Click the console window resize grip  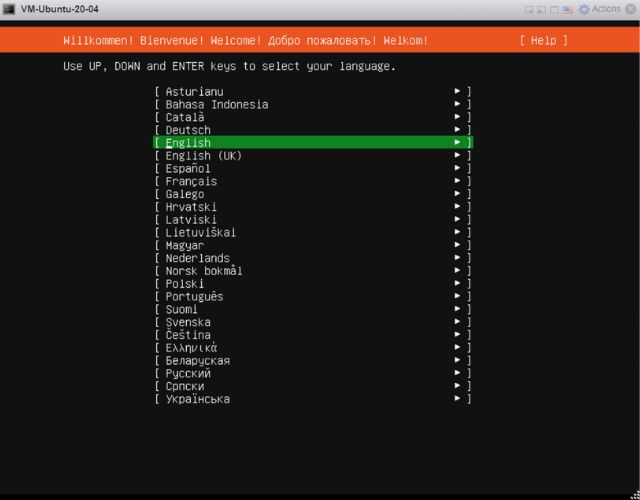(635, 495)
